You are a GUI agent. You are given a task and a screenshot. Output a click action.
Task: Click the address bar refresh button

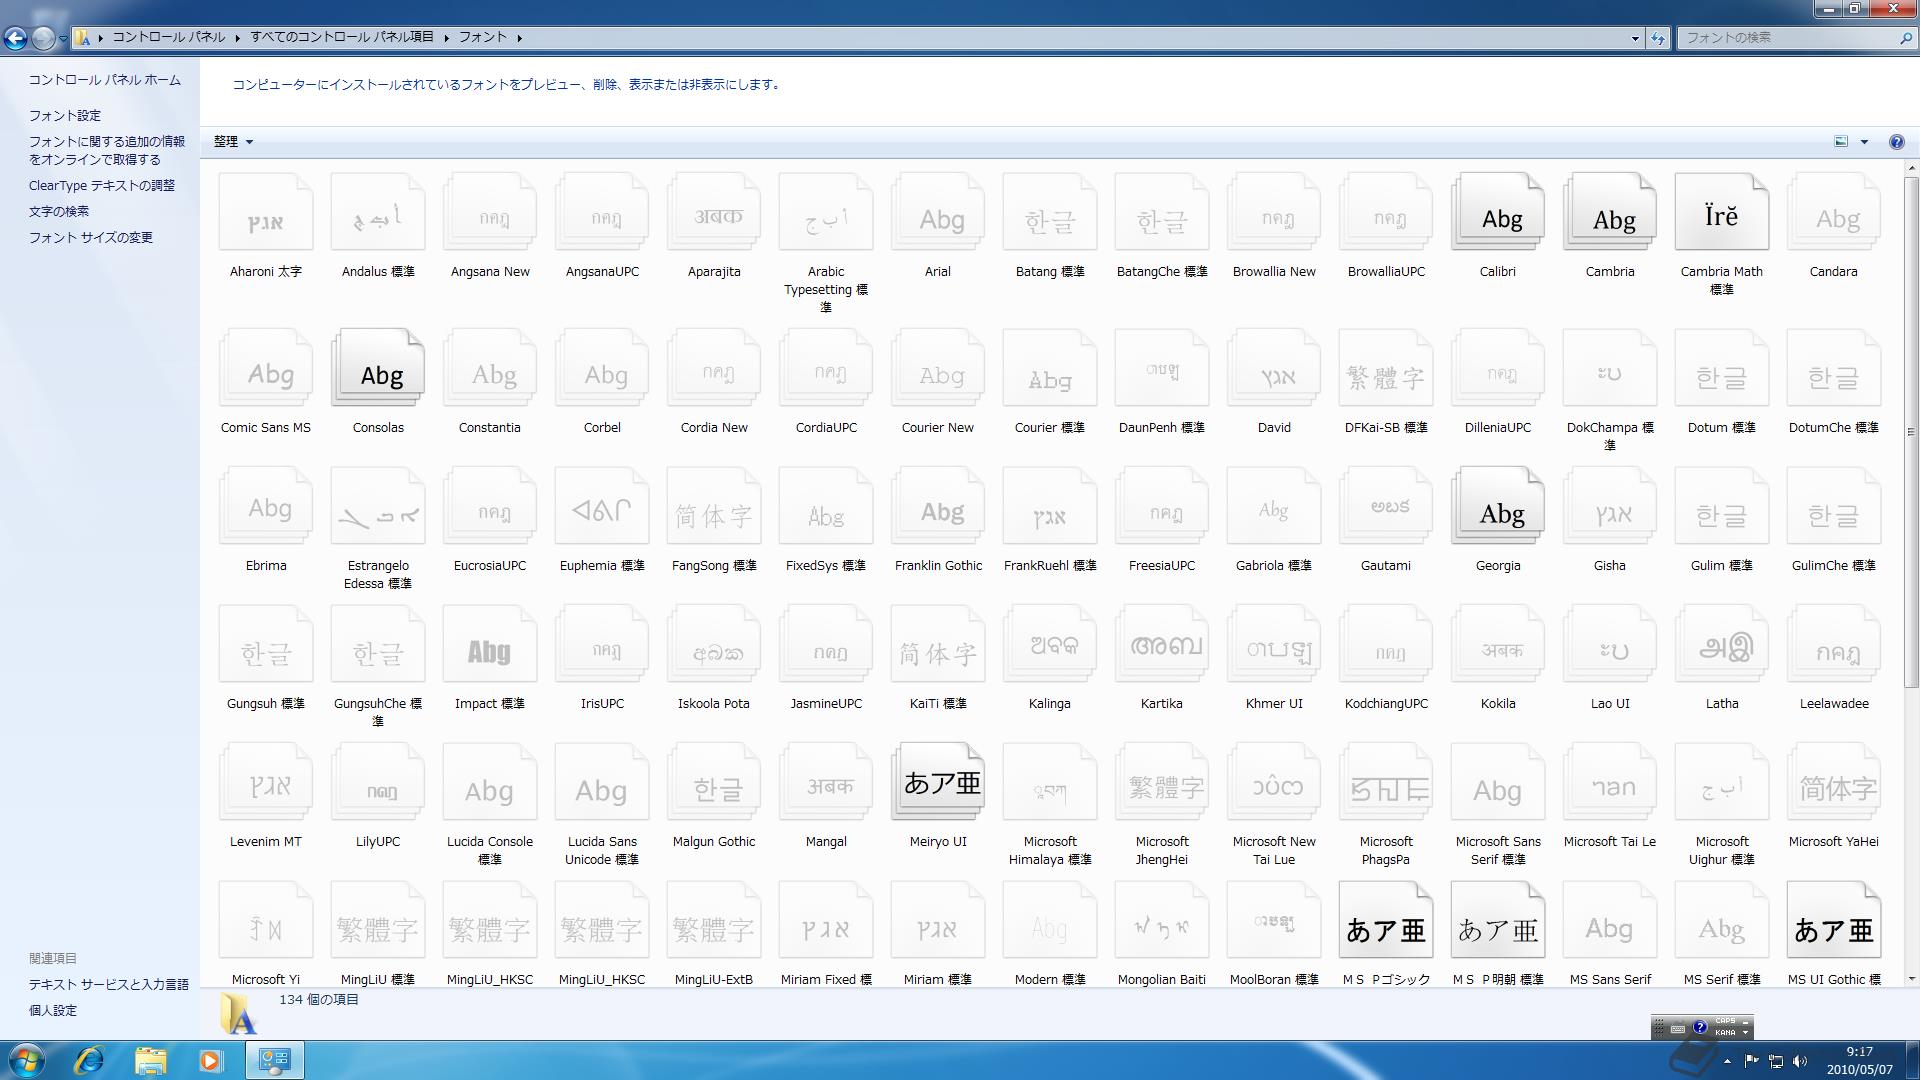click(x=1658, y=38)
